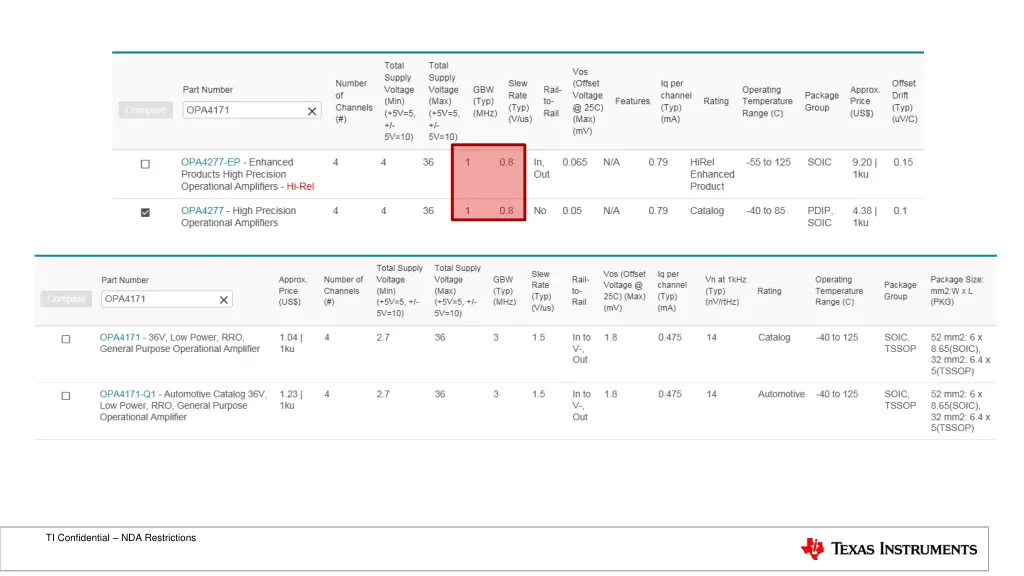Click upper table Operating Temperature Range header
This screenshot has width=1024, height=576.
[x=767, y=101]
